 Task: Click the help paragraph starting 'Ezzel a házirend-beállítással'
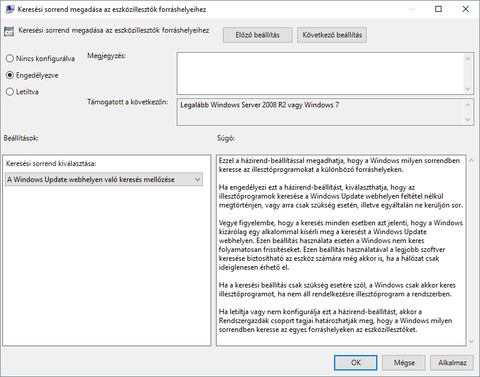pos(339,165)
